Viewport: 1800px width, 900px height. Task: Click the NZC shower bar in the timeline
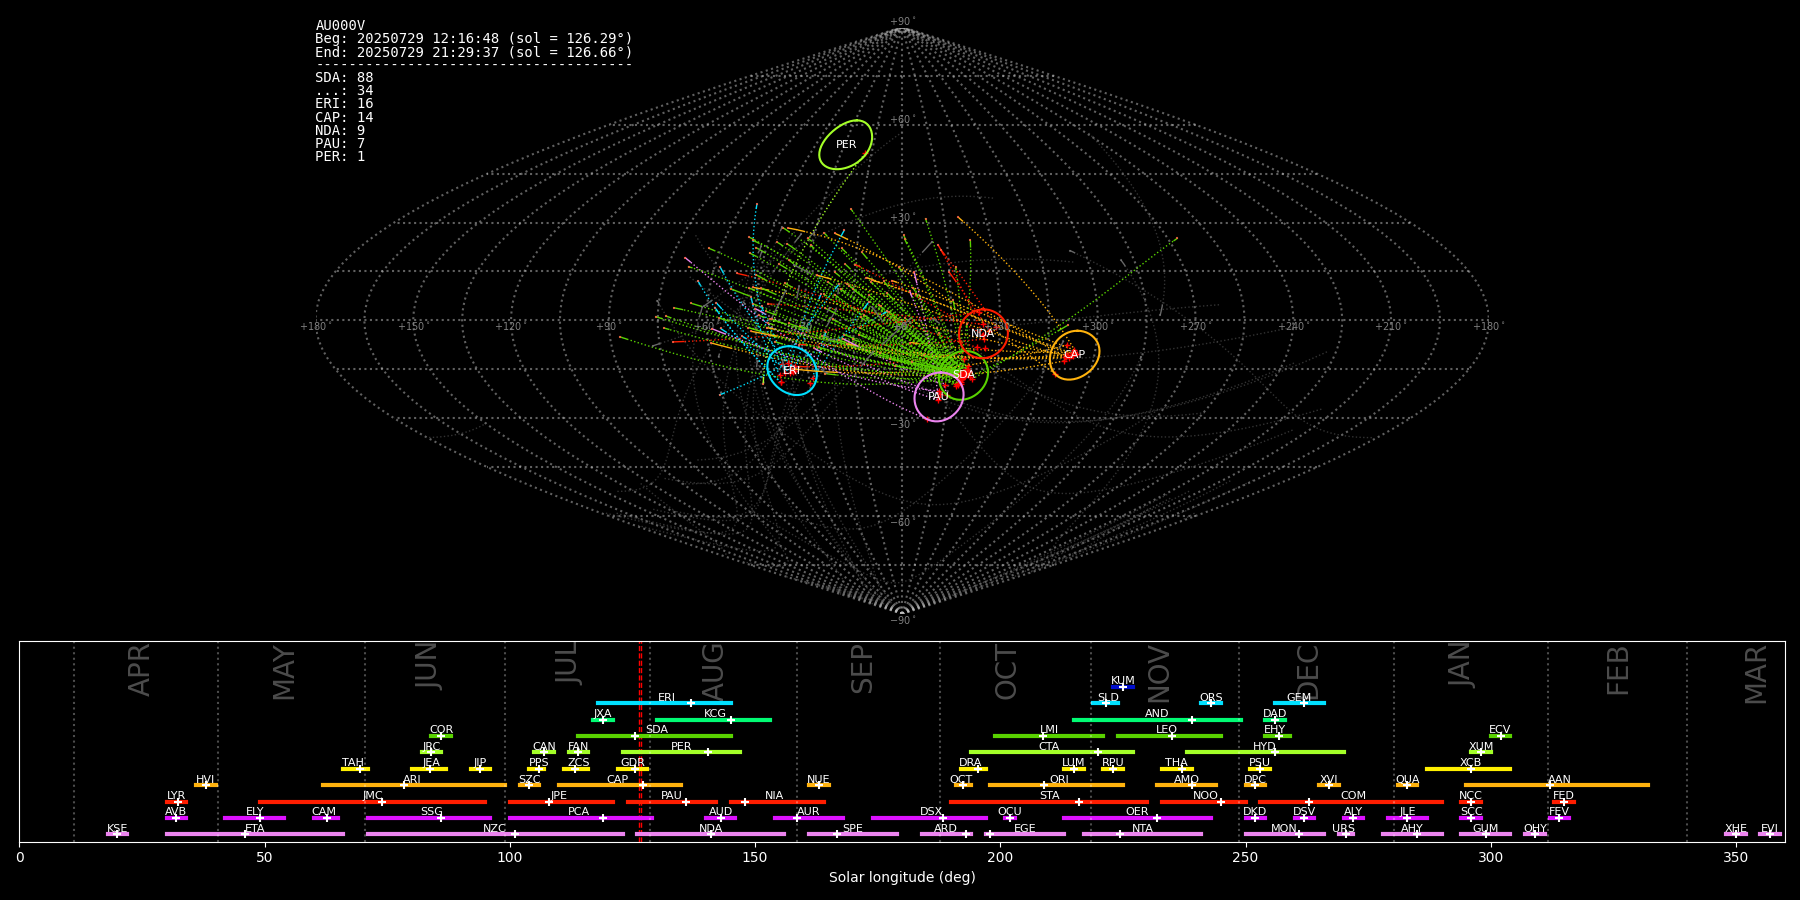[x=495, y=834]
